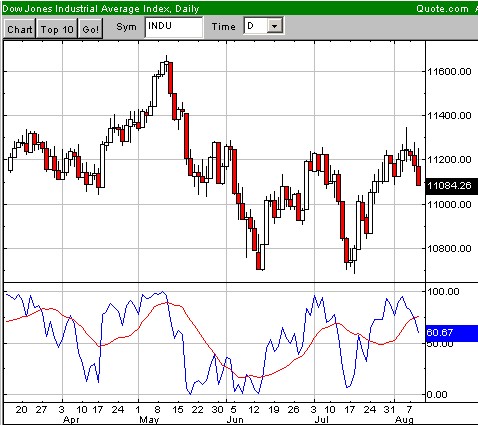Click the 100.00 oscillator axis label

(443, 292)
